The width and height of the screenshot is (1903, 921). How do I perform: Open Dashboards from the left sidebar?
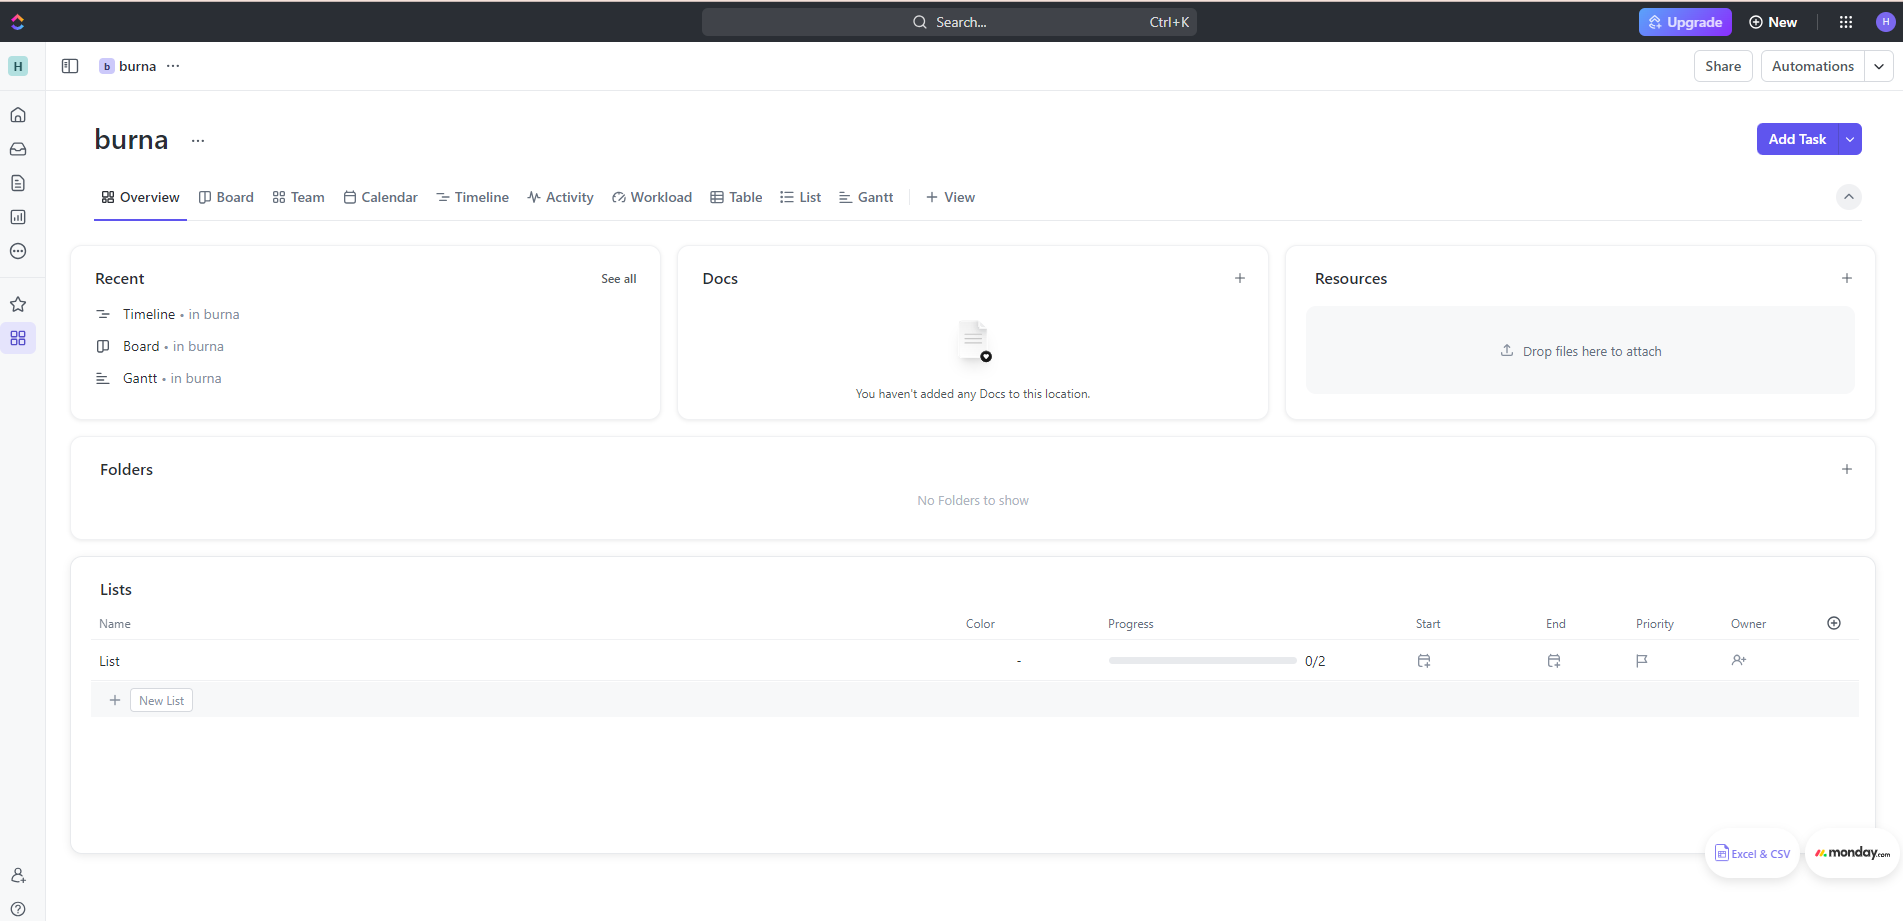[x=18, y=217]
